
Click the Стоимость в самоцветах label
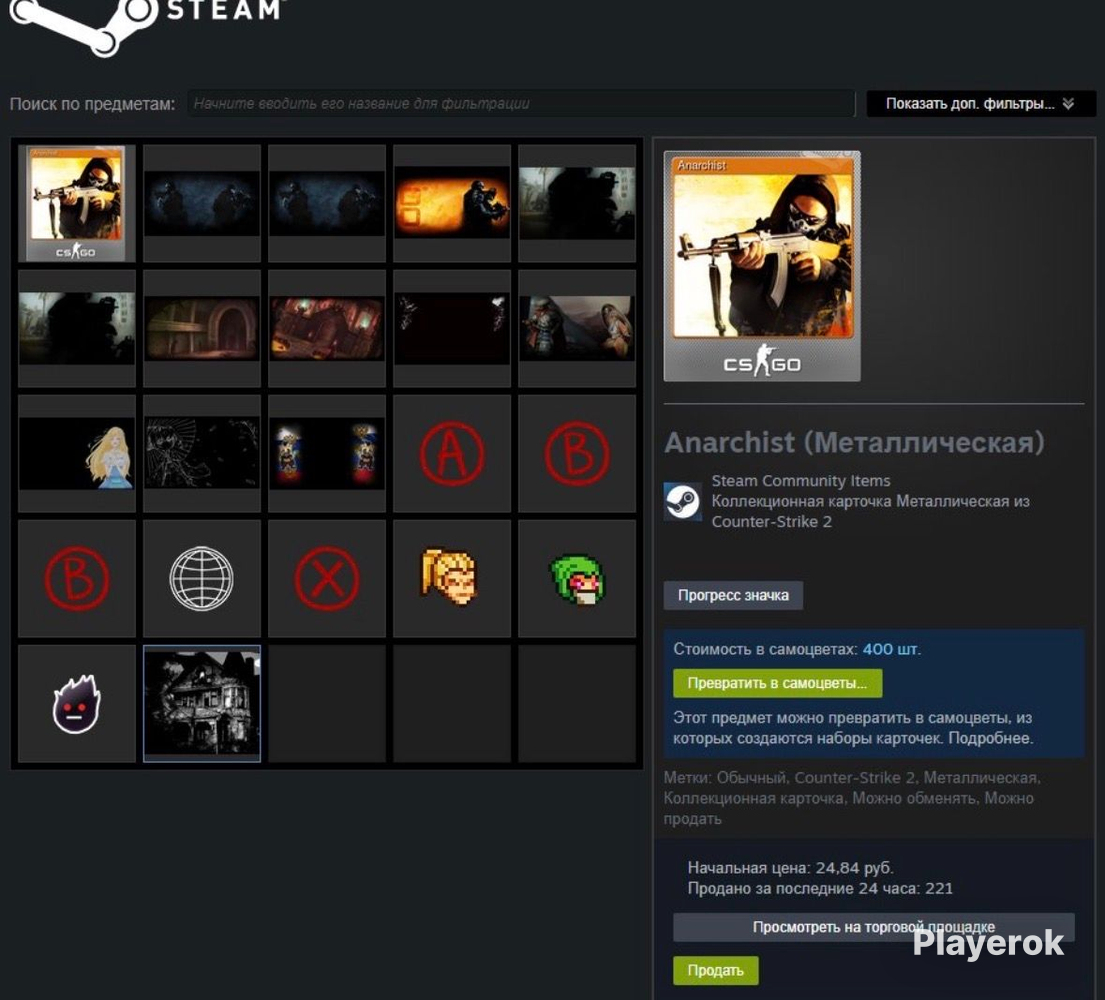(x=765, y=649)
